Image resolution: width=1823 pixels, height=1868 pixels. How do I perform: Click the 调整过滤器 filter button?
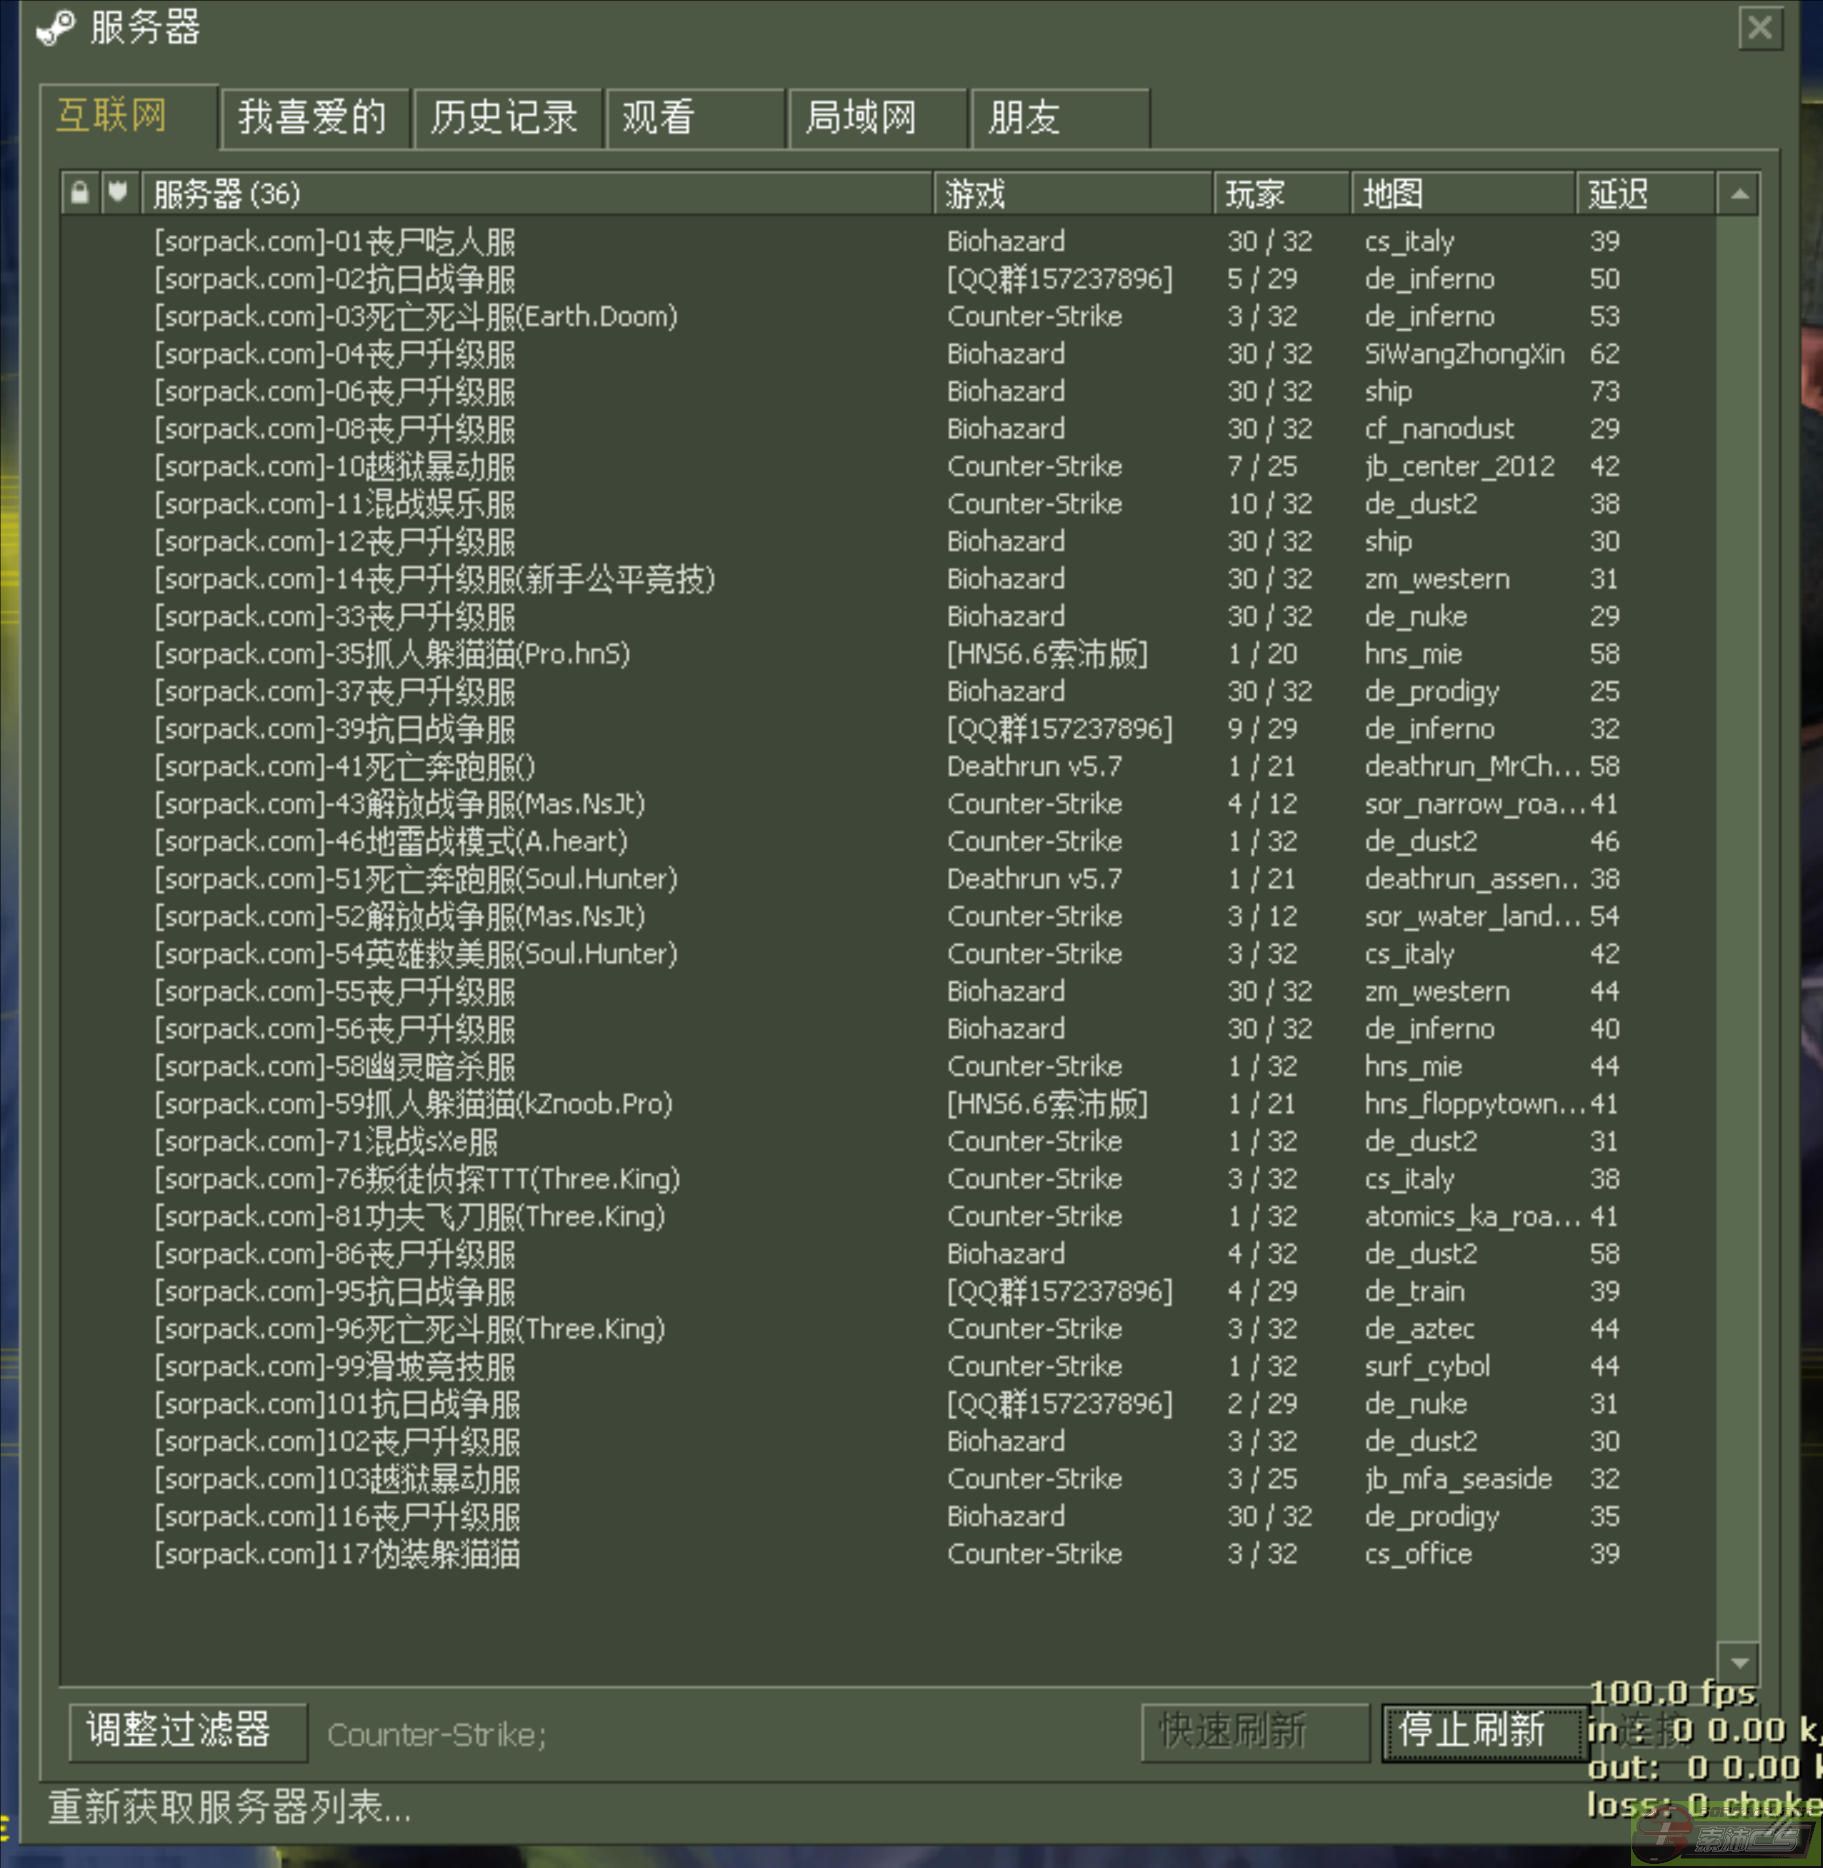(x=187, y=1731)
